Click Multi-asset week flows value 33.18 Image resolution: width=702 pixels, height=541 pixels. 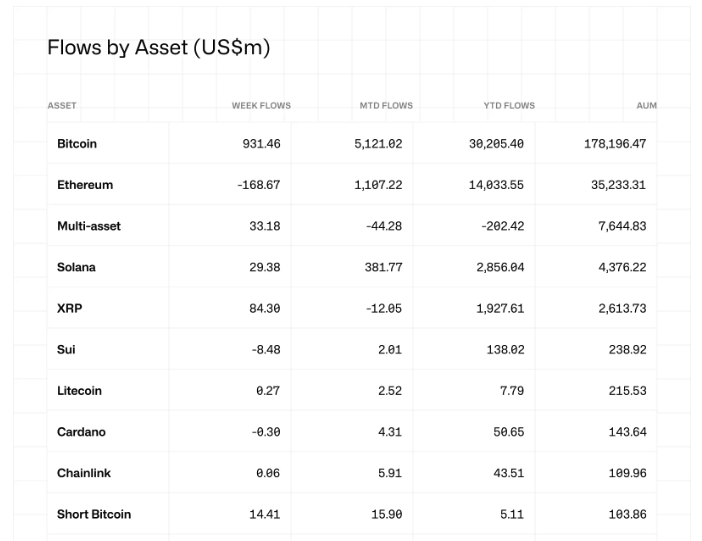pos(265,226)
